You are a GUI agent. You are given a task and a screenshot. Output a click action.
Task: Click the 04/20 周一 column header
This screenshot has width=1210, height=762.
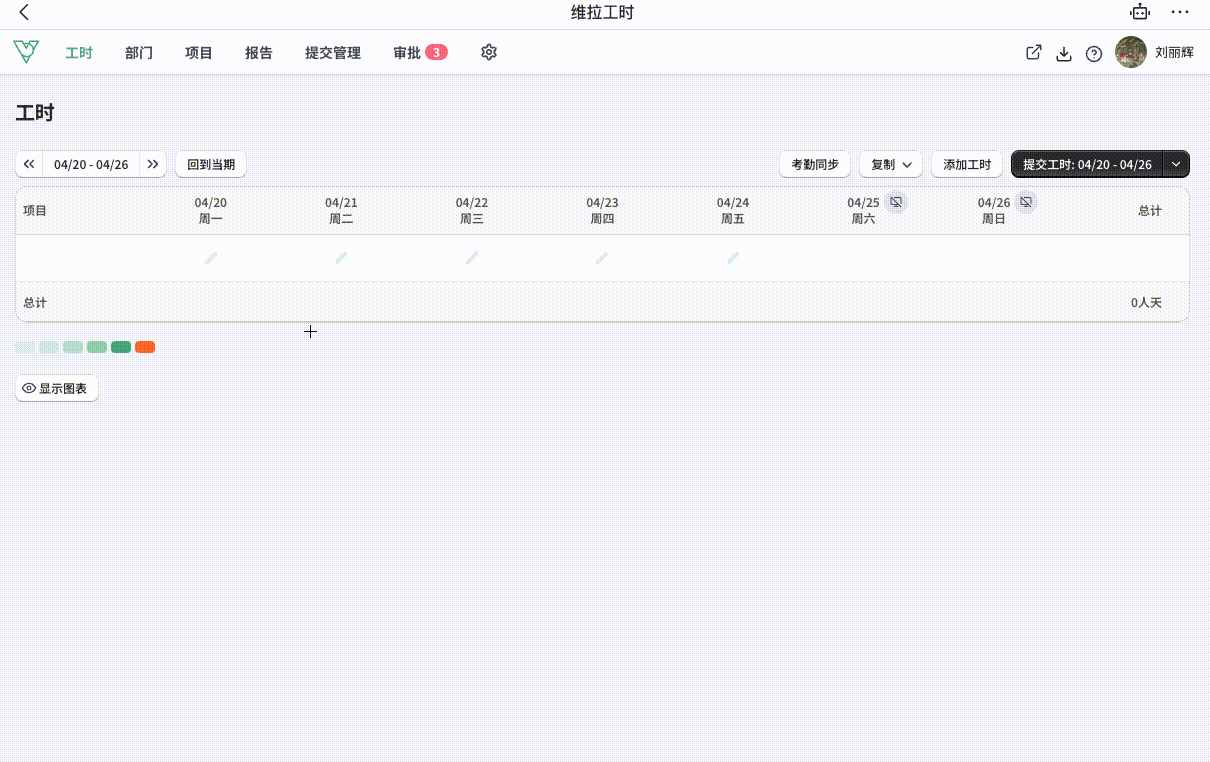tap(211, 211)
